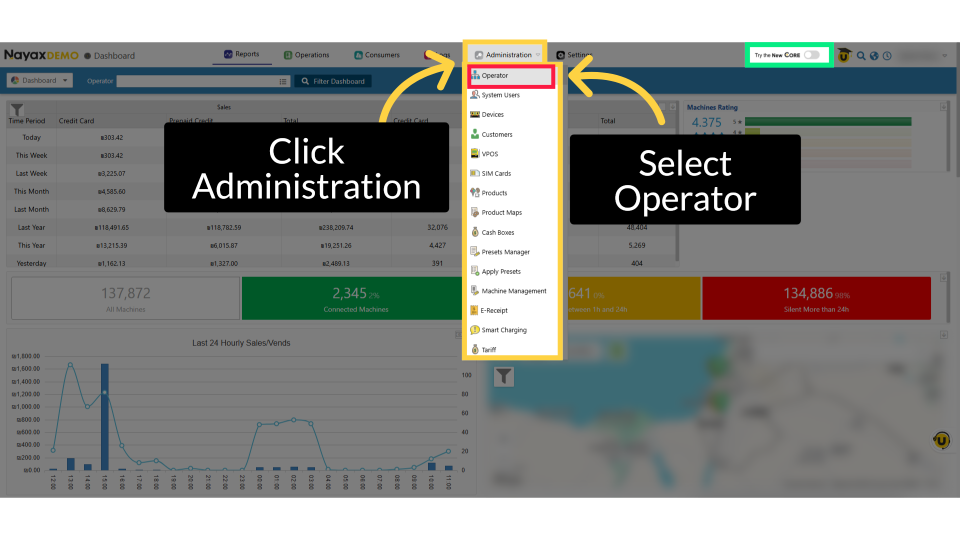This screenshot has width=960, height=540.
Task: Click the E-Receipt icon
Action: [x=474, y=310]
